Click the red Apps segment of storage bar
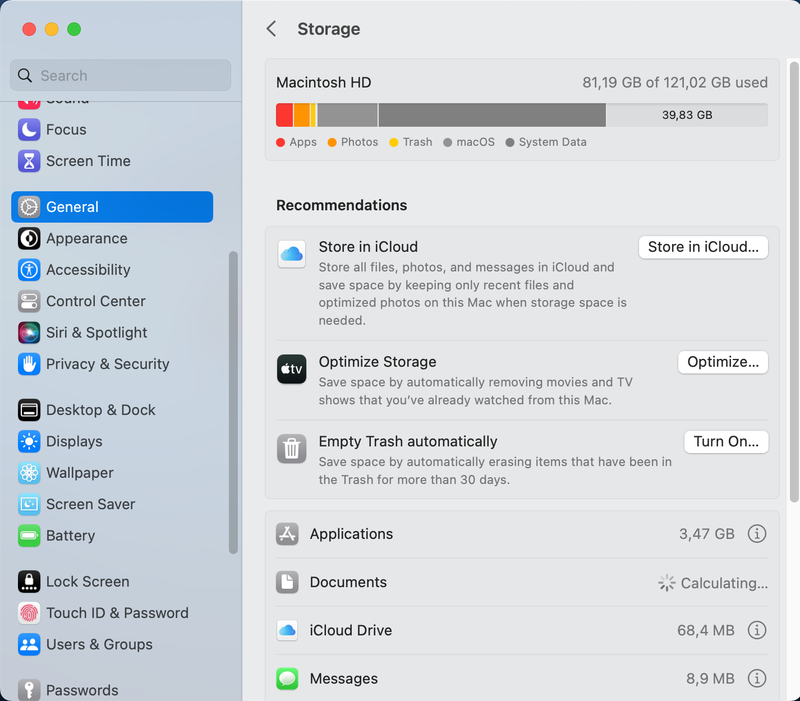Screen dimensions: 800x701 tap(284, 115)
